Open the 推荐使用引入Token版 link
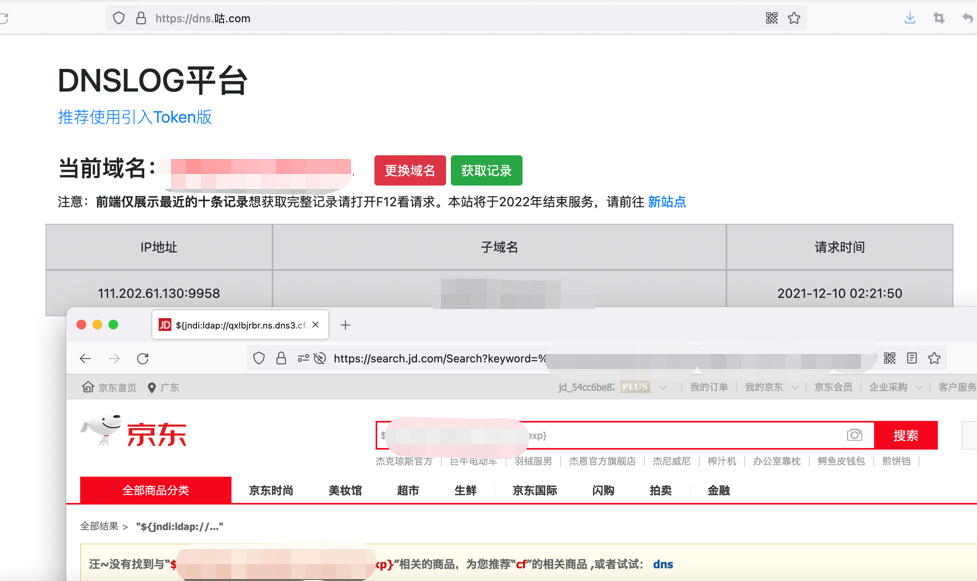The width and height of the screenshot is (977, 581). (x=135, y=117)
